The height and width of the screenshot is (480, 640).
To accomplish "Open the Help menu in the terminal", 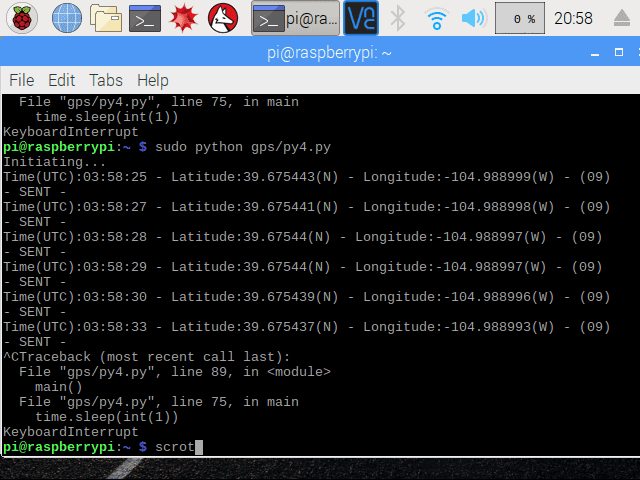I will point(153,80).
